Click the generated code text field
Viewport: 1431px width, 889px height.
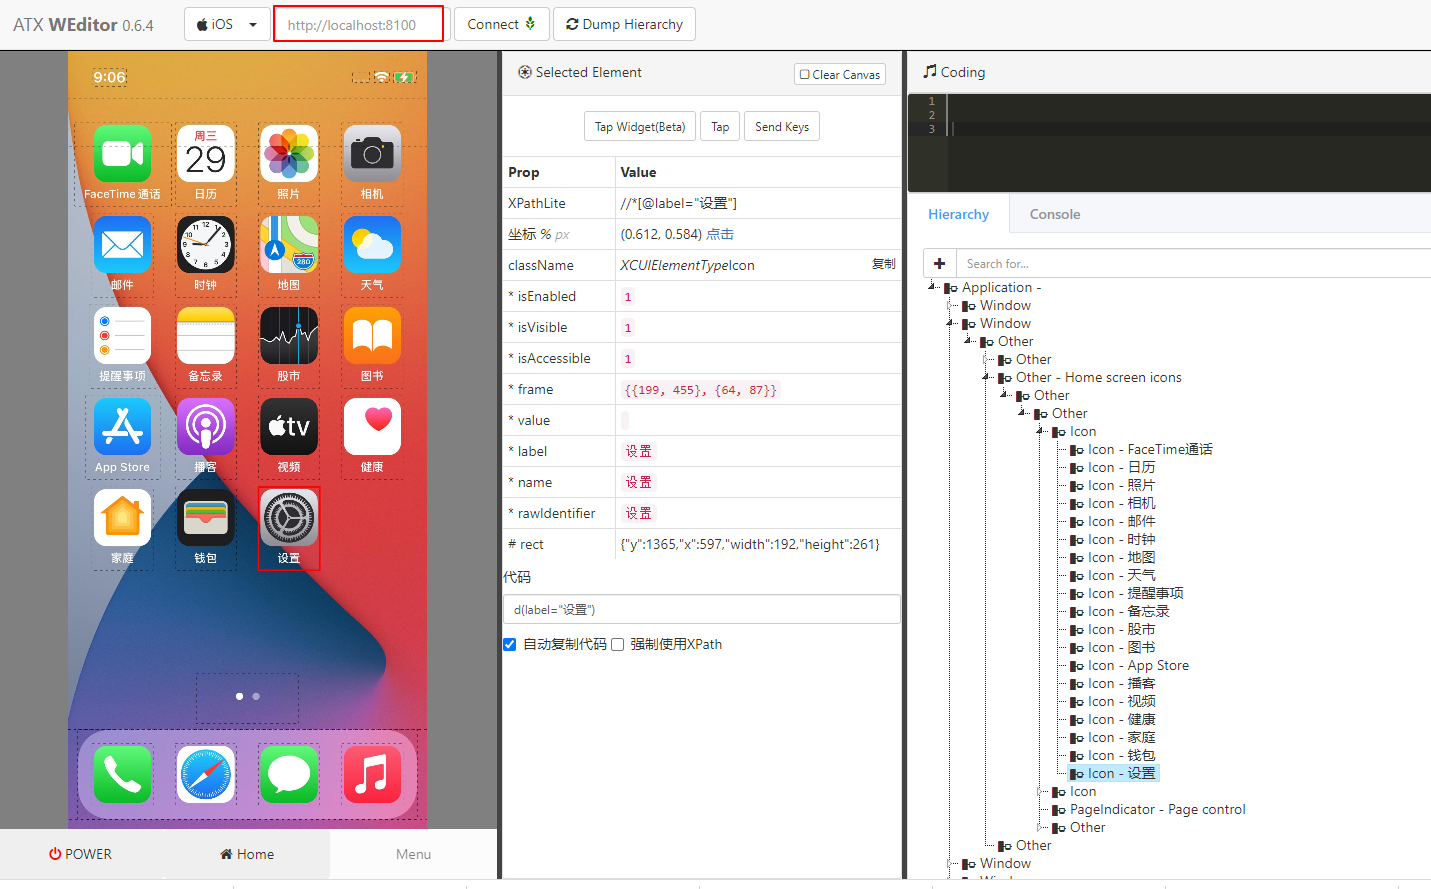701,609
